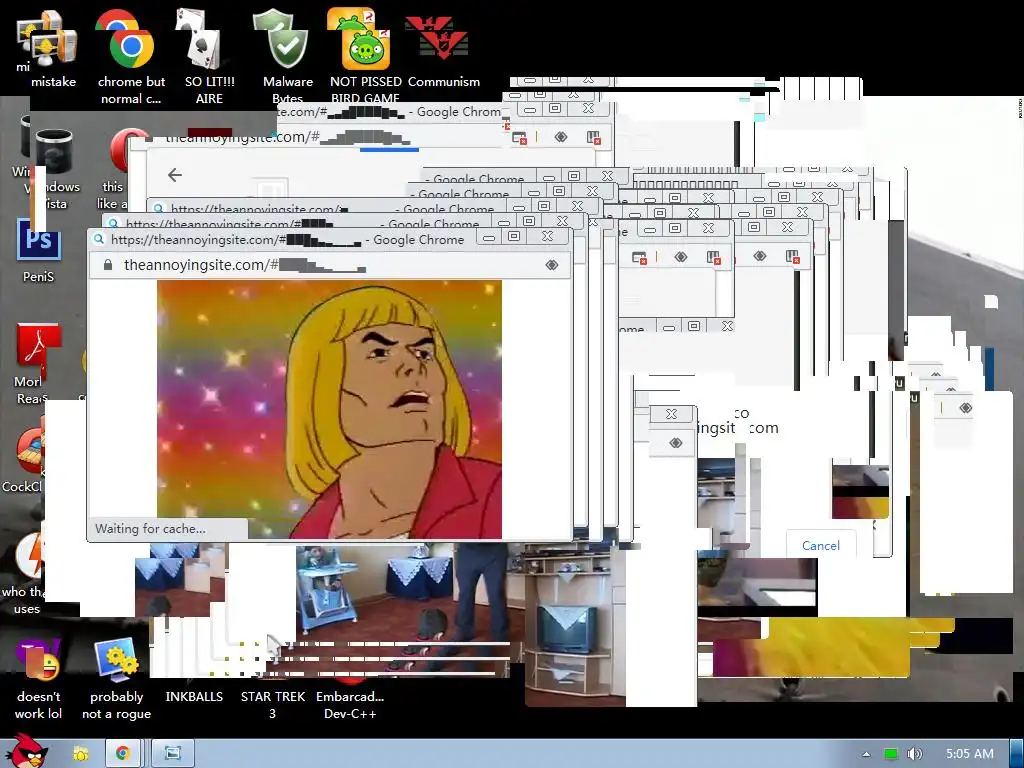
Task: Click the 5:05 AM clock
Action: [969, 754]
